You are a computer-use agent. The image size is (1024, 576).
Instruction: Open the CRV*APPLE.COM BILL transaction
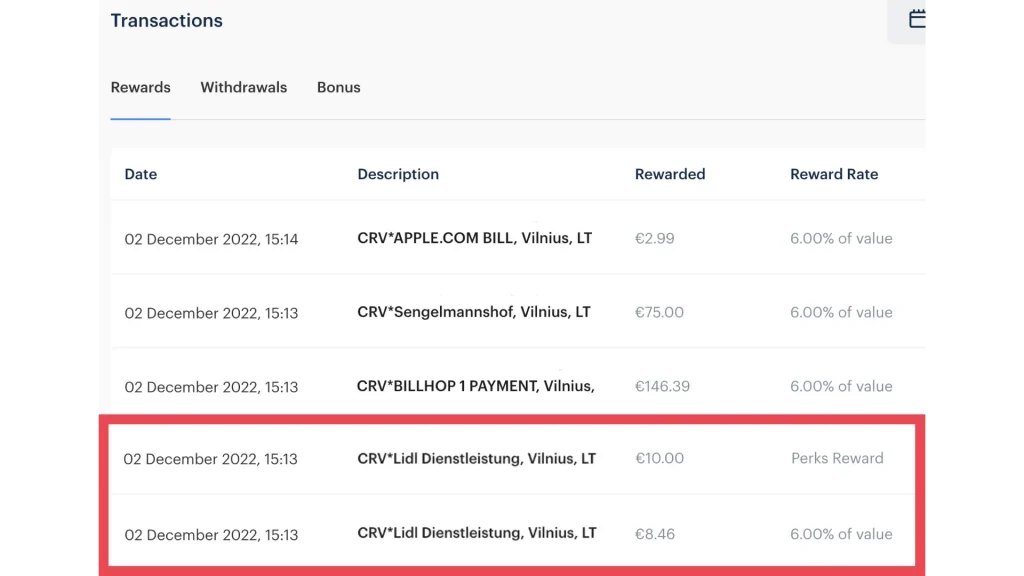pos(474,239)
